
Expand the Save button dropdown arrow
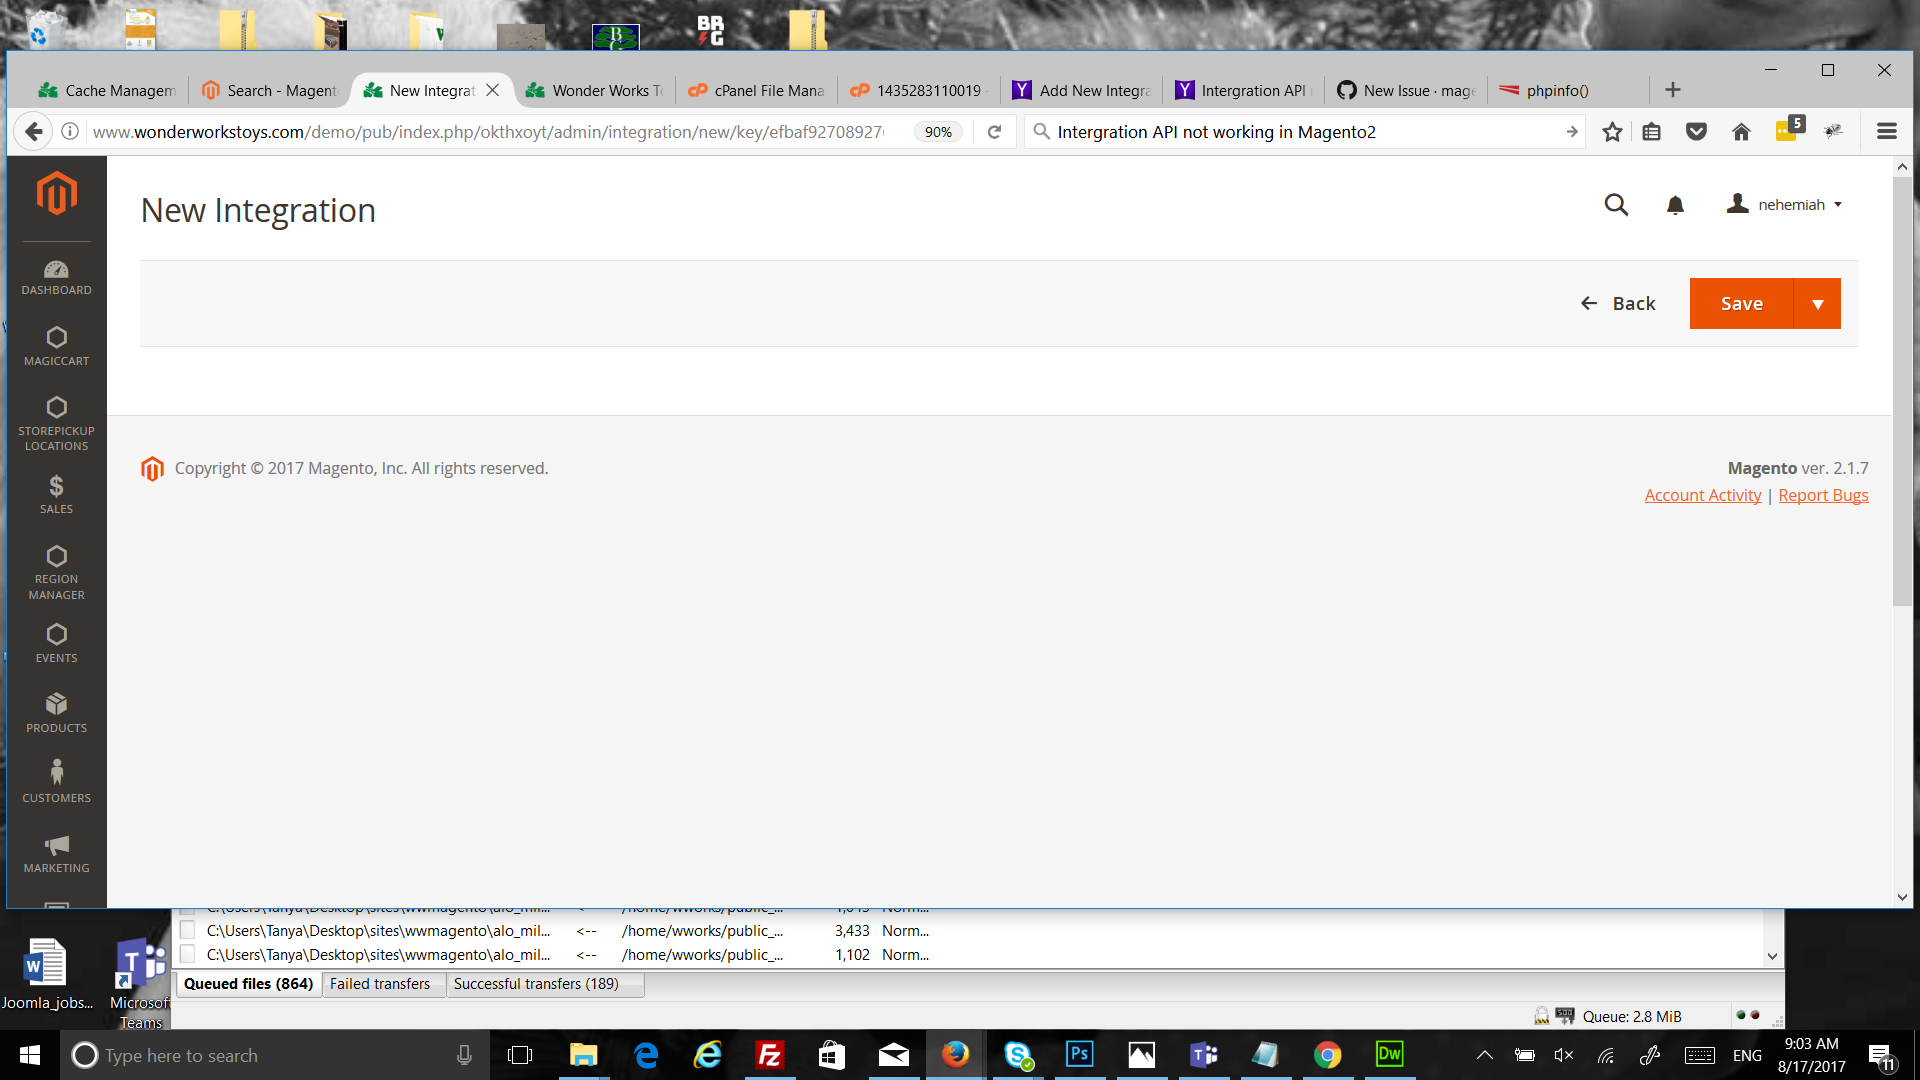[x=1817, y=303]
